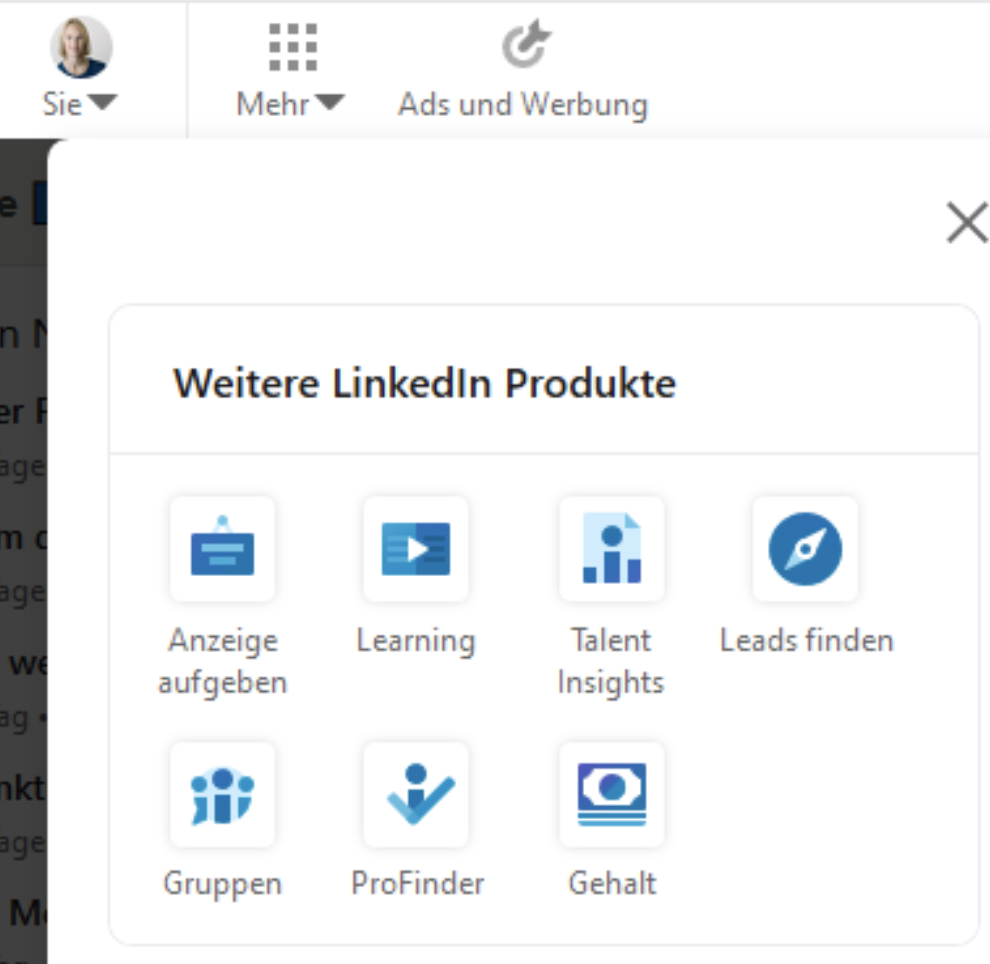Screen dimensions: 990x964
Task: Click the Mehr apps grid icon
Action: click(293, 47)
